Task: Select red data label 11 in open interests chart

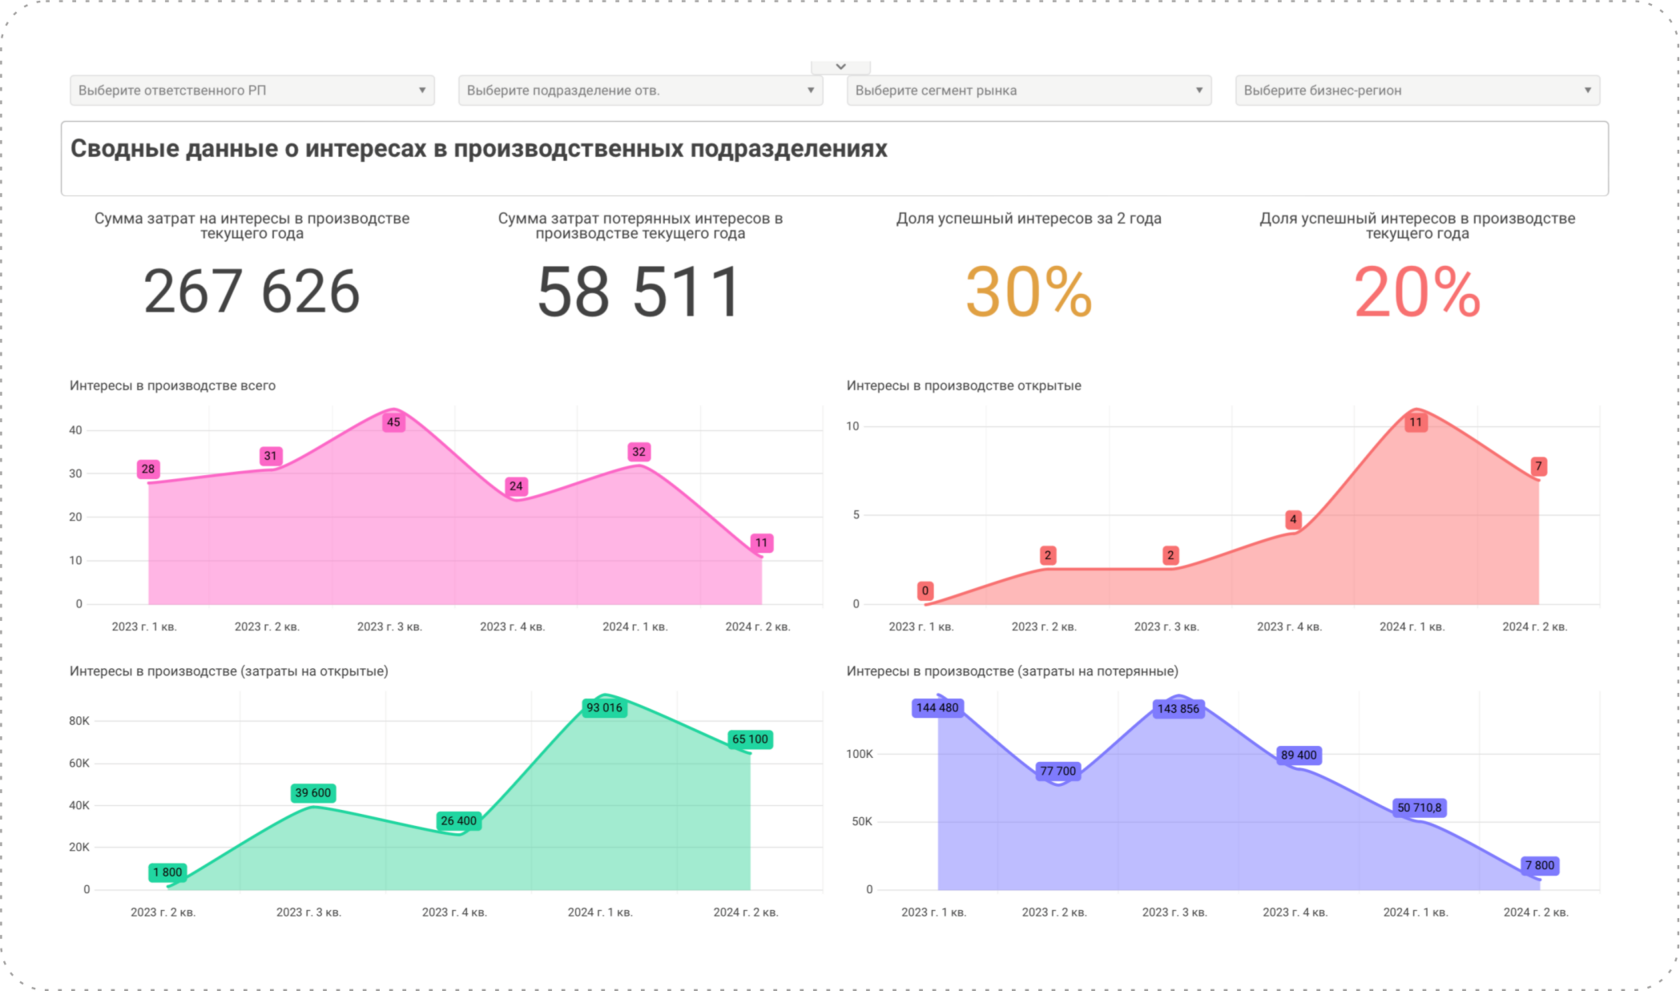Action: pyautogui.click(x=1416, y=422)
